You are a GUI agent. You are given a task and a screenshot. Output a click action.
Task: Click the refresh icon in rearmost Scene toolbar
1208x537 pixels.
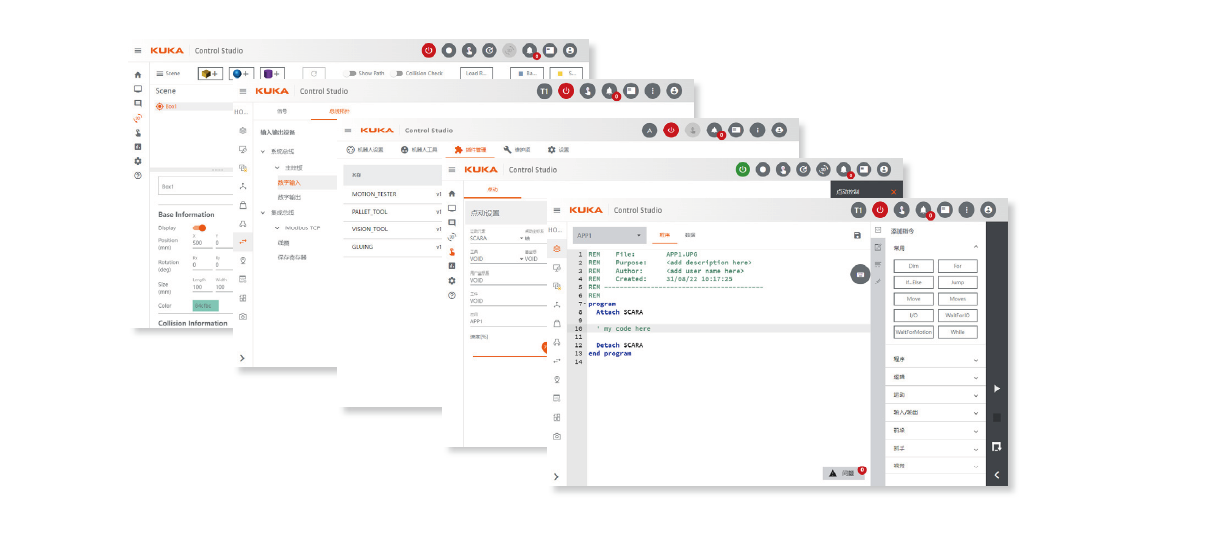coord(314,73)
